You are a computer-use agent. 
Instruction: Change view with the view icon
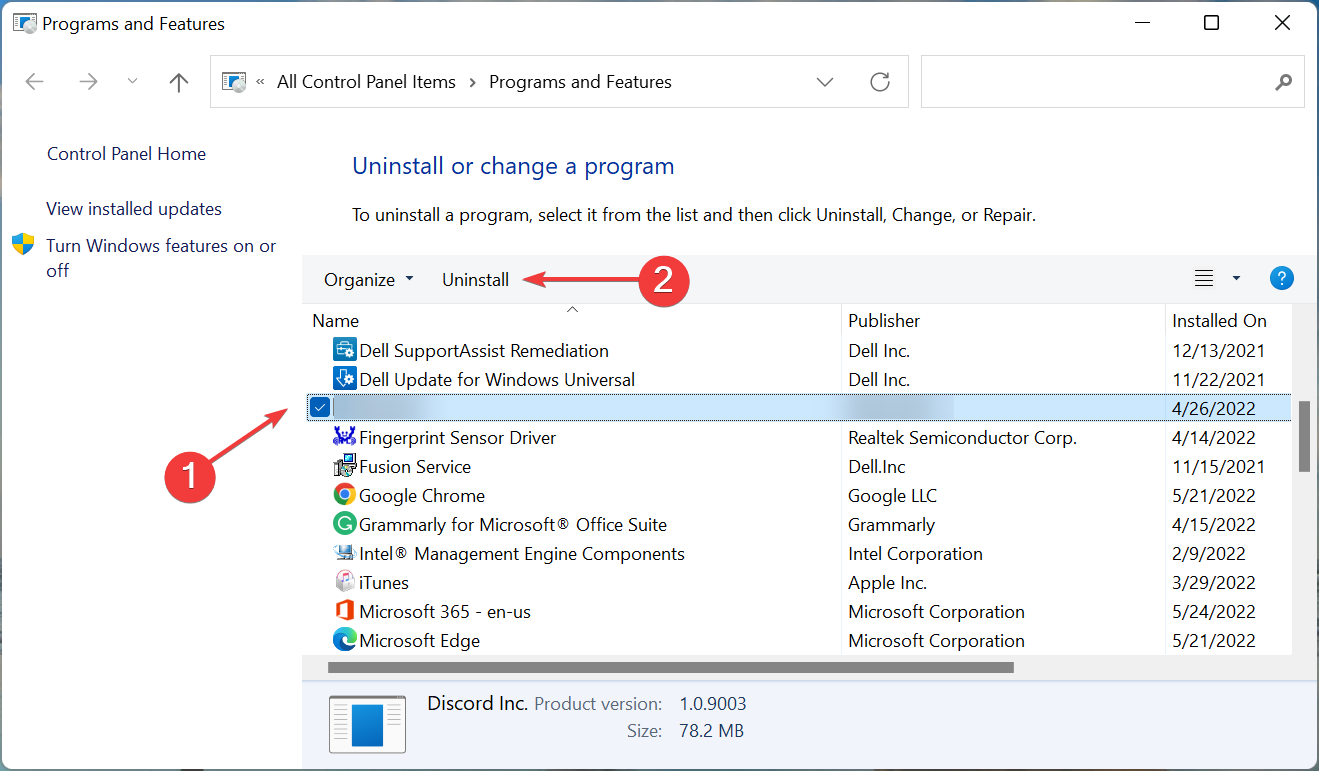[x=1204, y=279]
